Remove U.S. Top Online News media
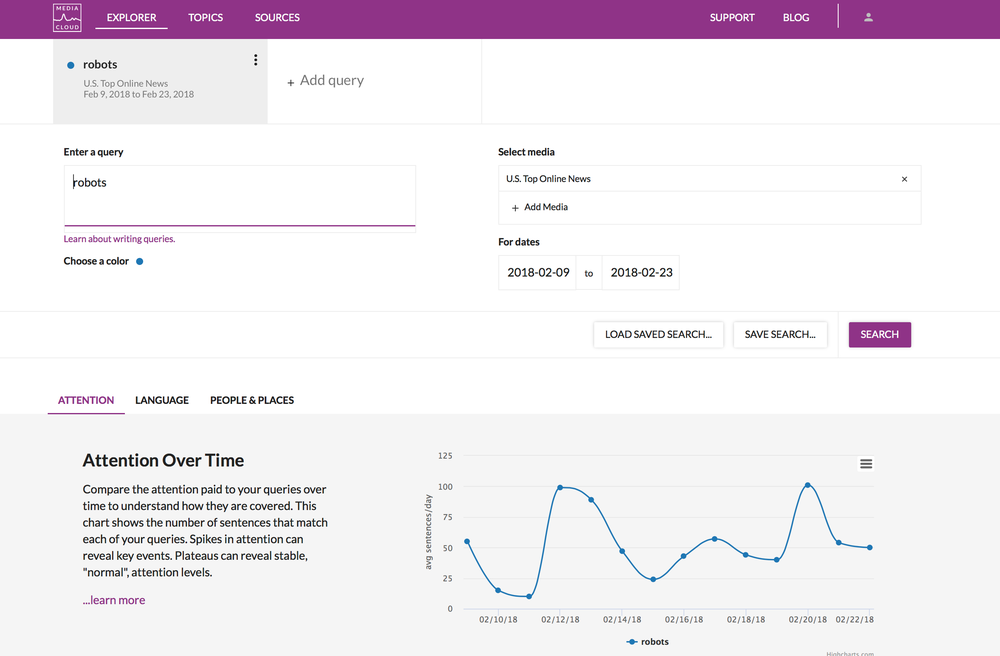Image resolution: width=1000 pixels, height=656 pixels. [904, 179]
